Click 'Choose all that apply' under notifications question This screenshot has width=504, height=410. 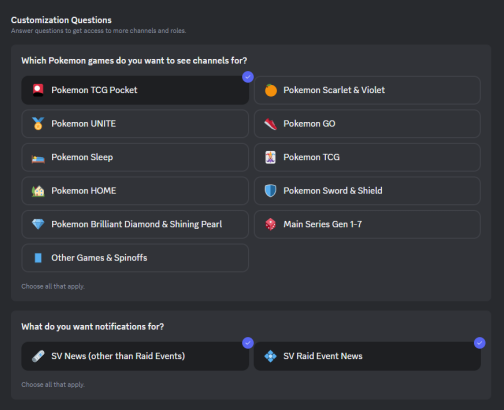(x=53, y=385)
